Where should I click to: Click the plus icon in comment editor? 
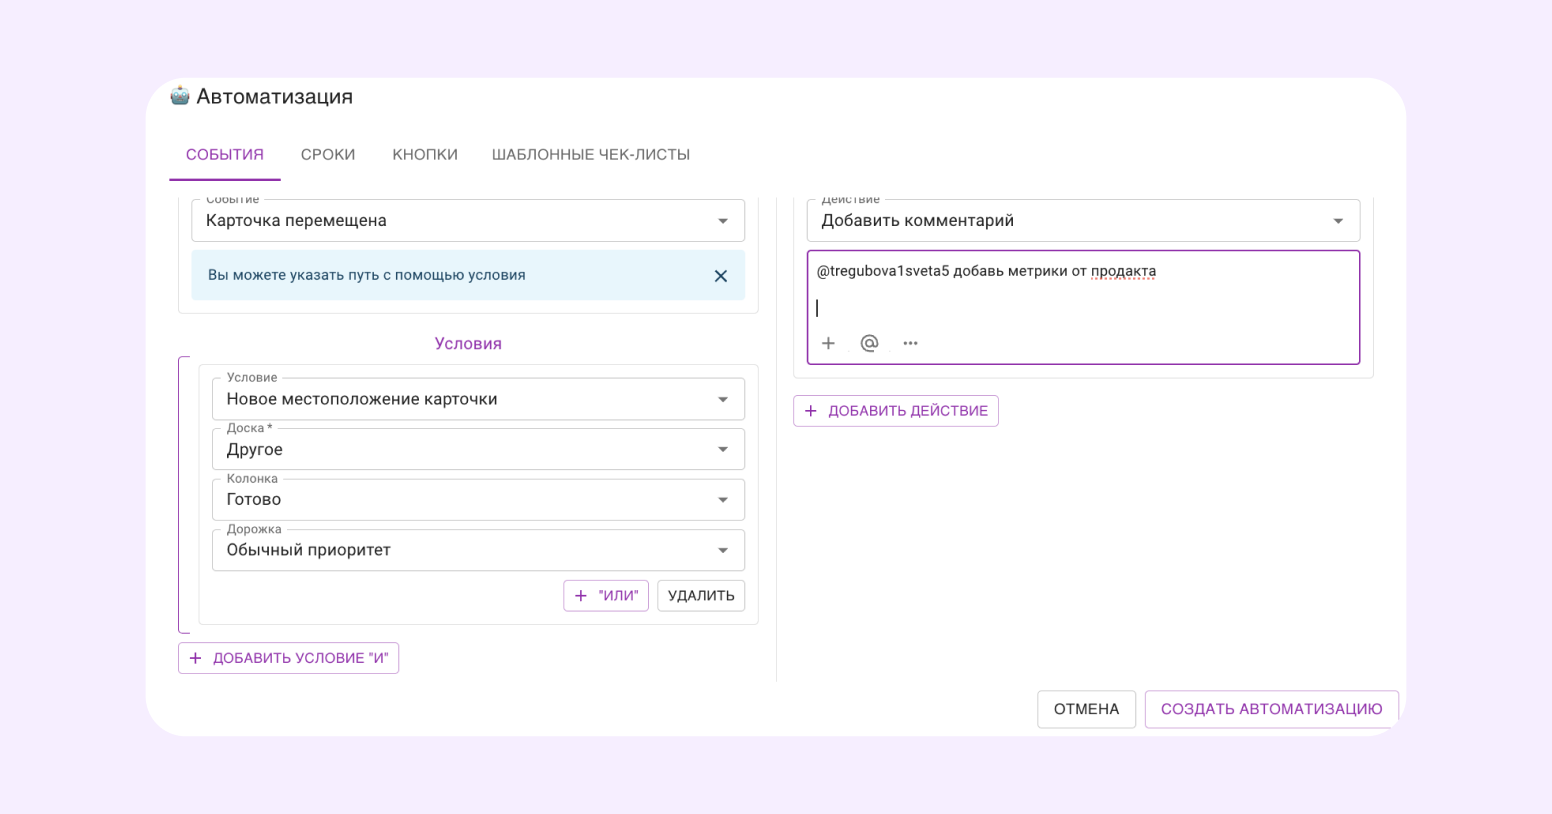828,343
